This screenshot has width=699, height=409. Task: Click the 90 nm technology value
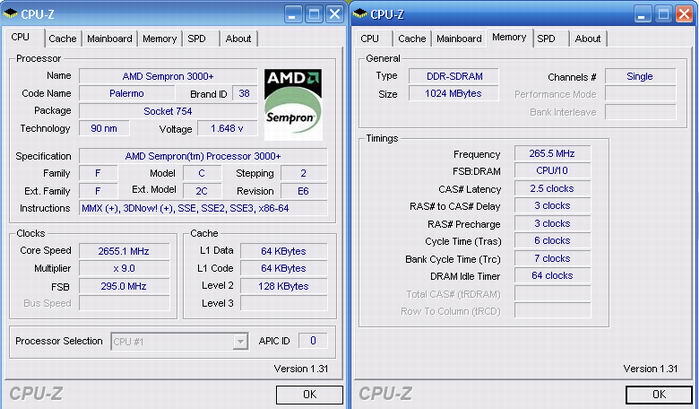104,128
